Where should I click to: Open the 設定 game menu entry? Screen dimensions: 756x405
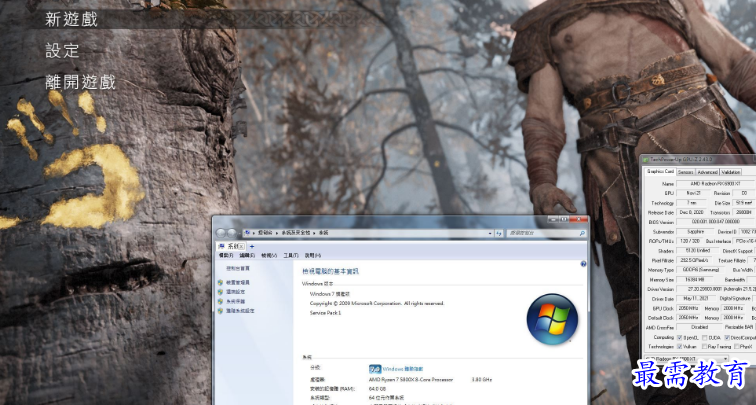(x=62, y=51)
